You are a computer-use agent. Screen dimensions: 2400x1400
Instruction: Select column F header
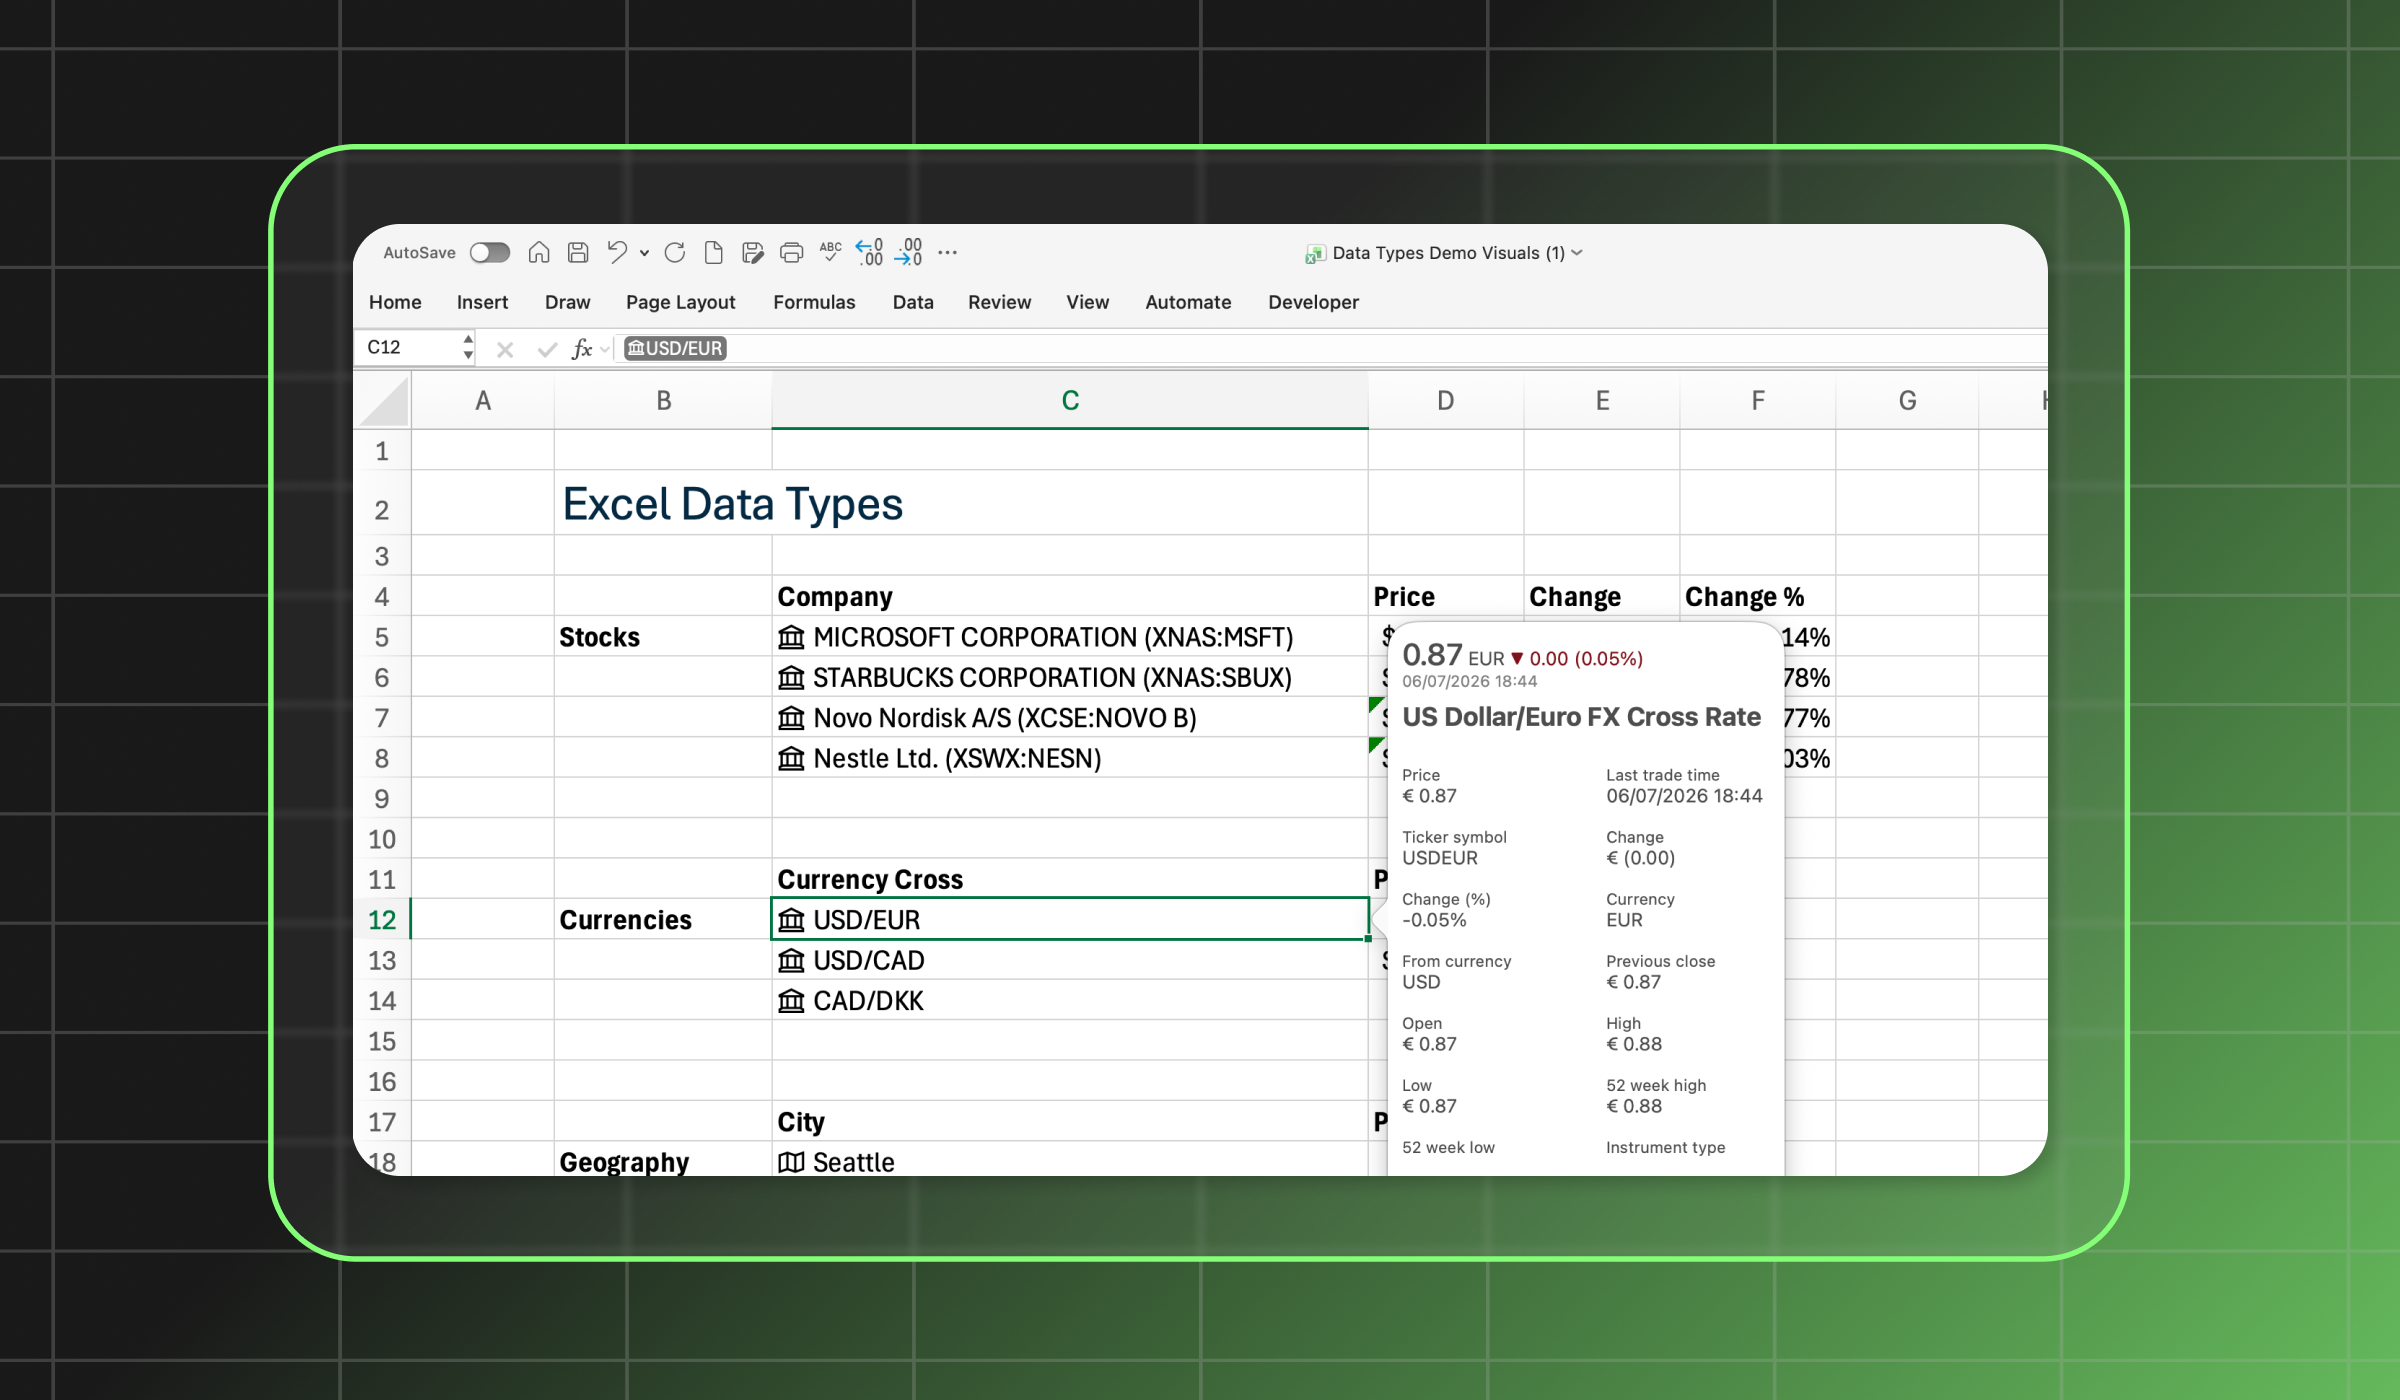point(1758,401)
